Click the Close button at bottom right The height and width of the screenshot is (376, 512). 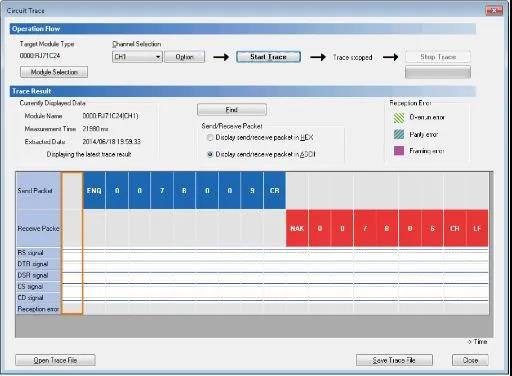click(470, 360)
